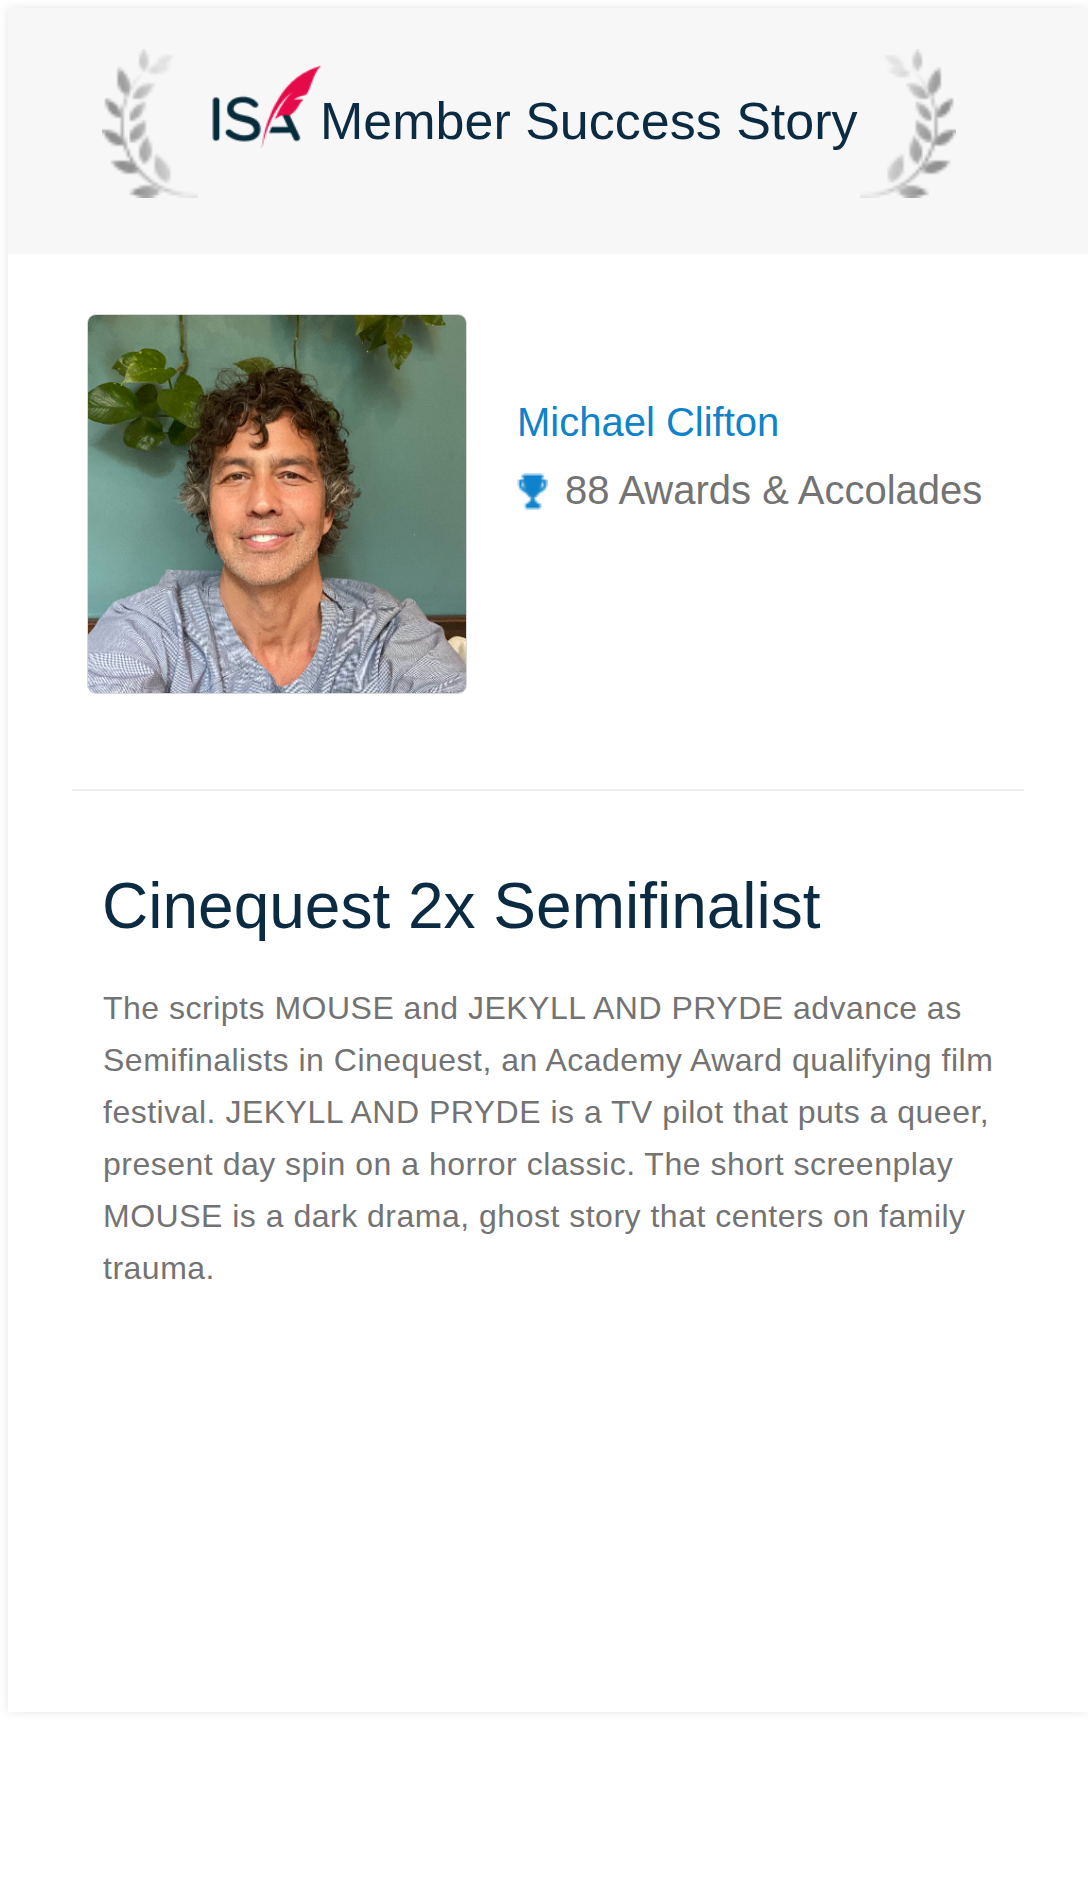Click the horizontal divider below profile

tap(548, 790)
